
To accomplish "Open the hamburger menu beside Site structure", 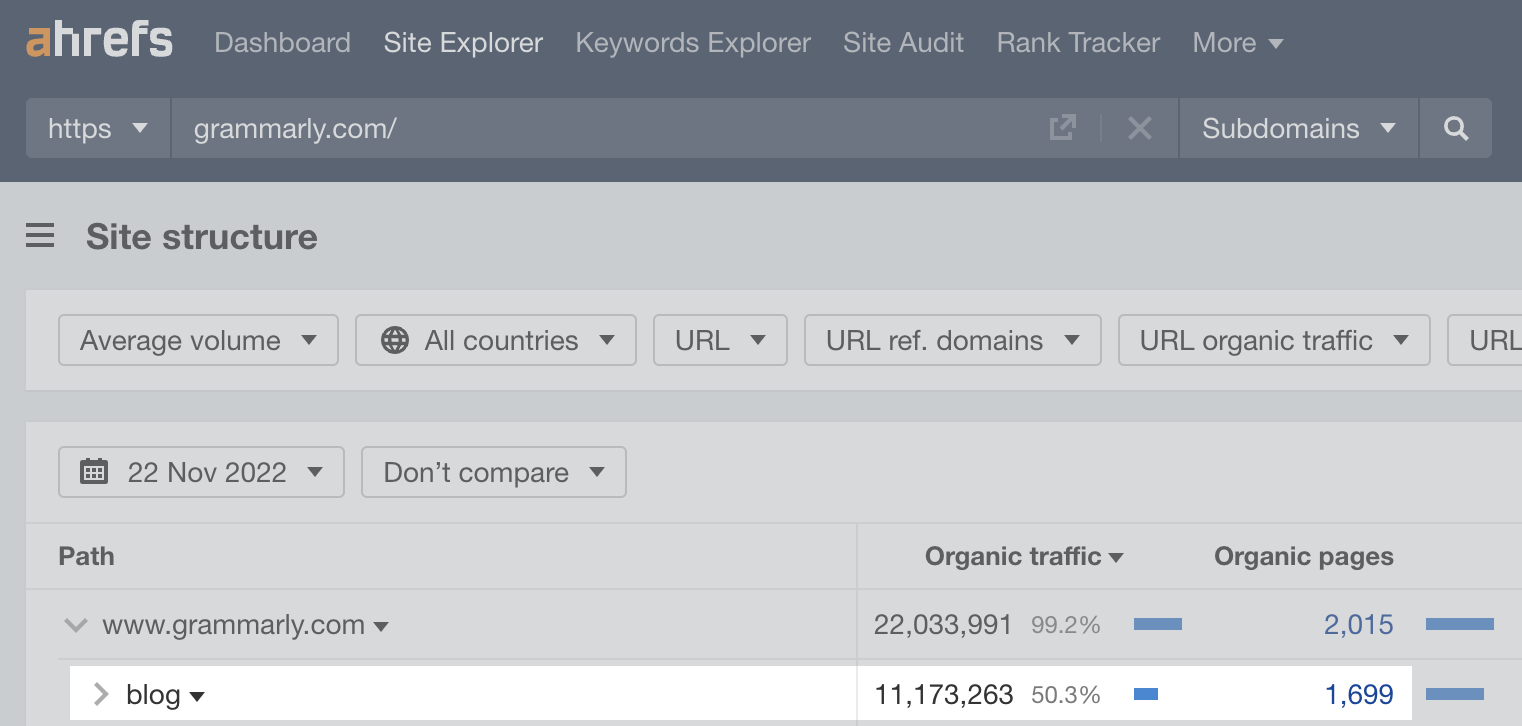I will 40,236.
